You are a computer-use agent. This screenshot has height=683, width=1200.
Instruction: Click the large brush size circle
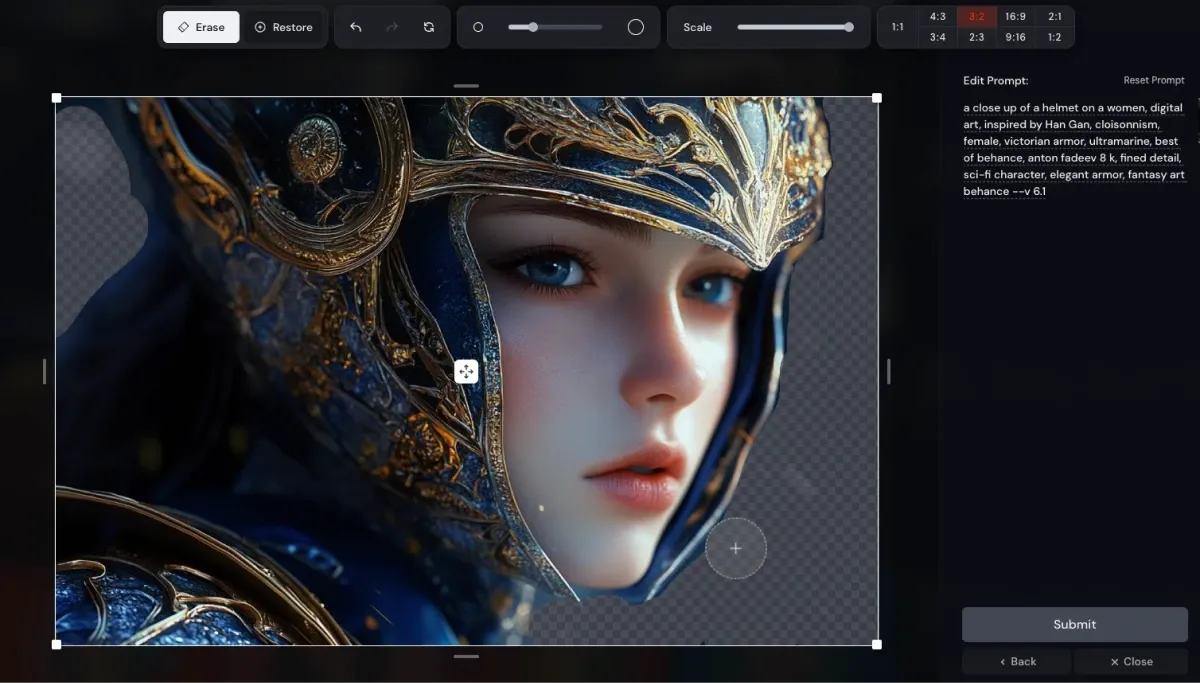635,27
